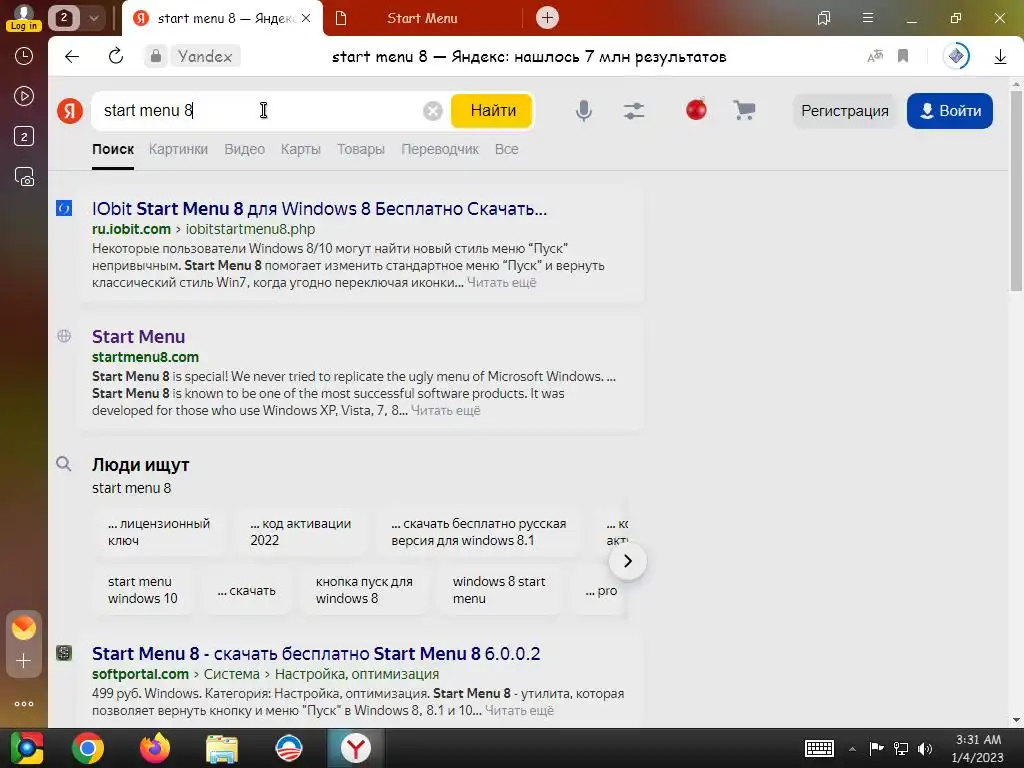Switch to the Товары tab

point(360,149)
